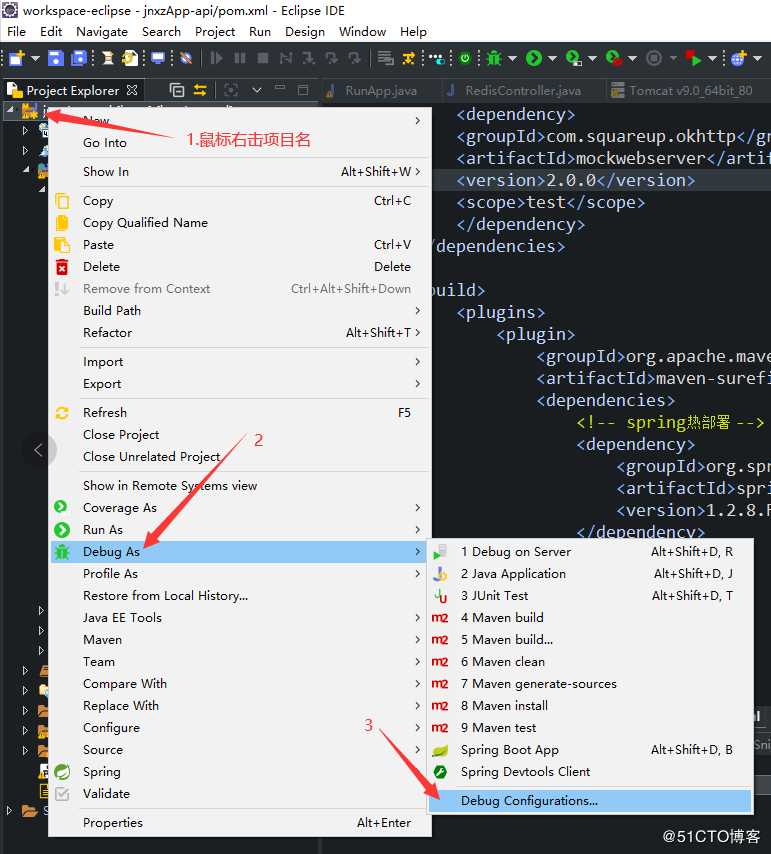Toggle Link with Editor in Project Explorer
The height and width of the screenshot is (854, 771).
coord(200,90)
